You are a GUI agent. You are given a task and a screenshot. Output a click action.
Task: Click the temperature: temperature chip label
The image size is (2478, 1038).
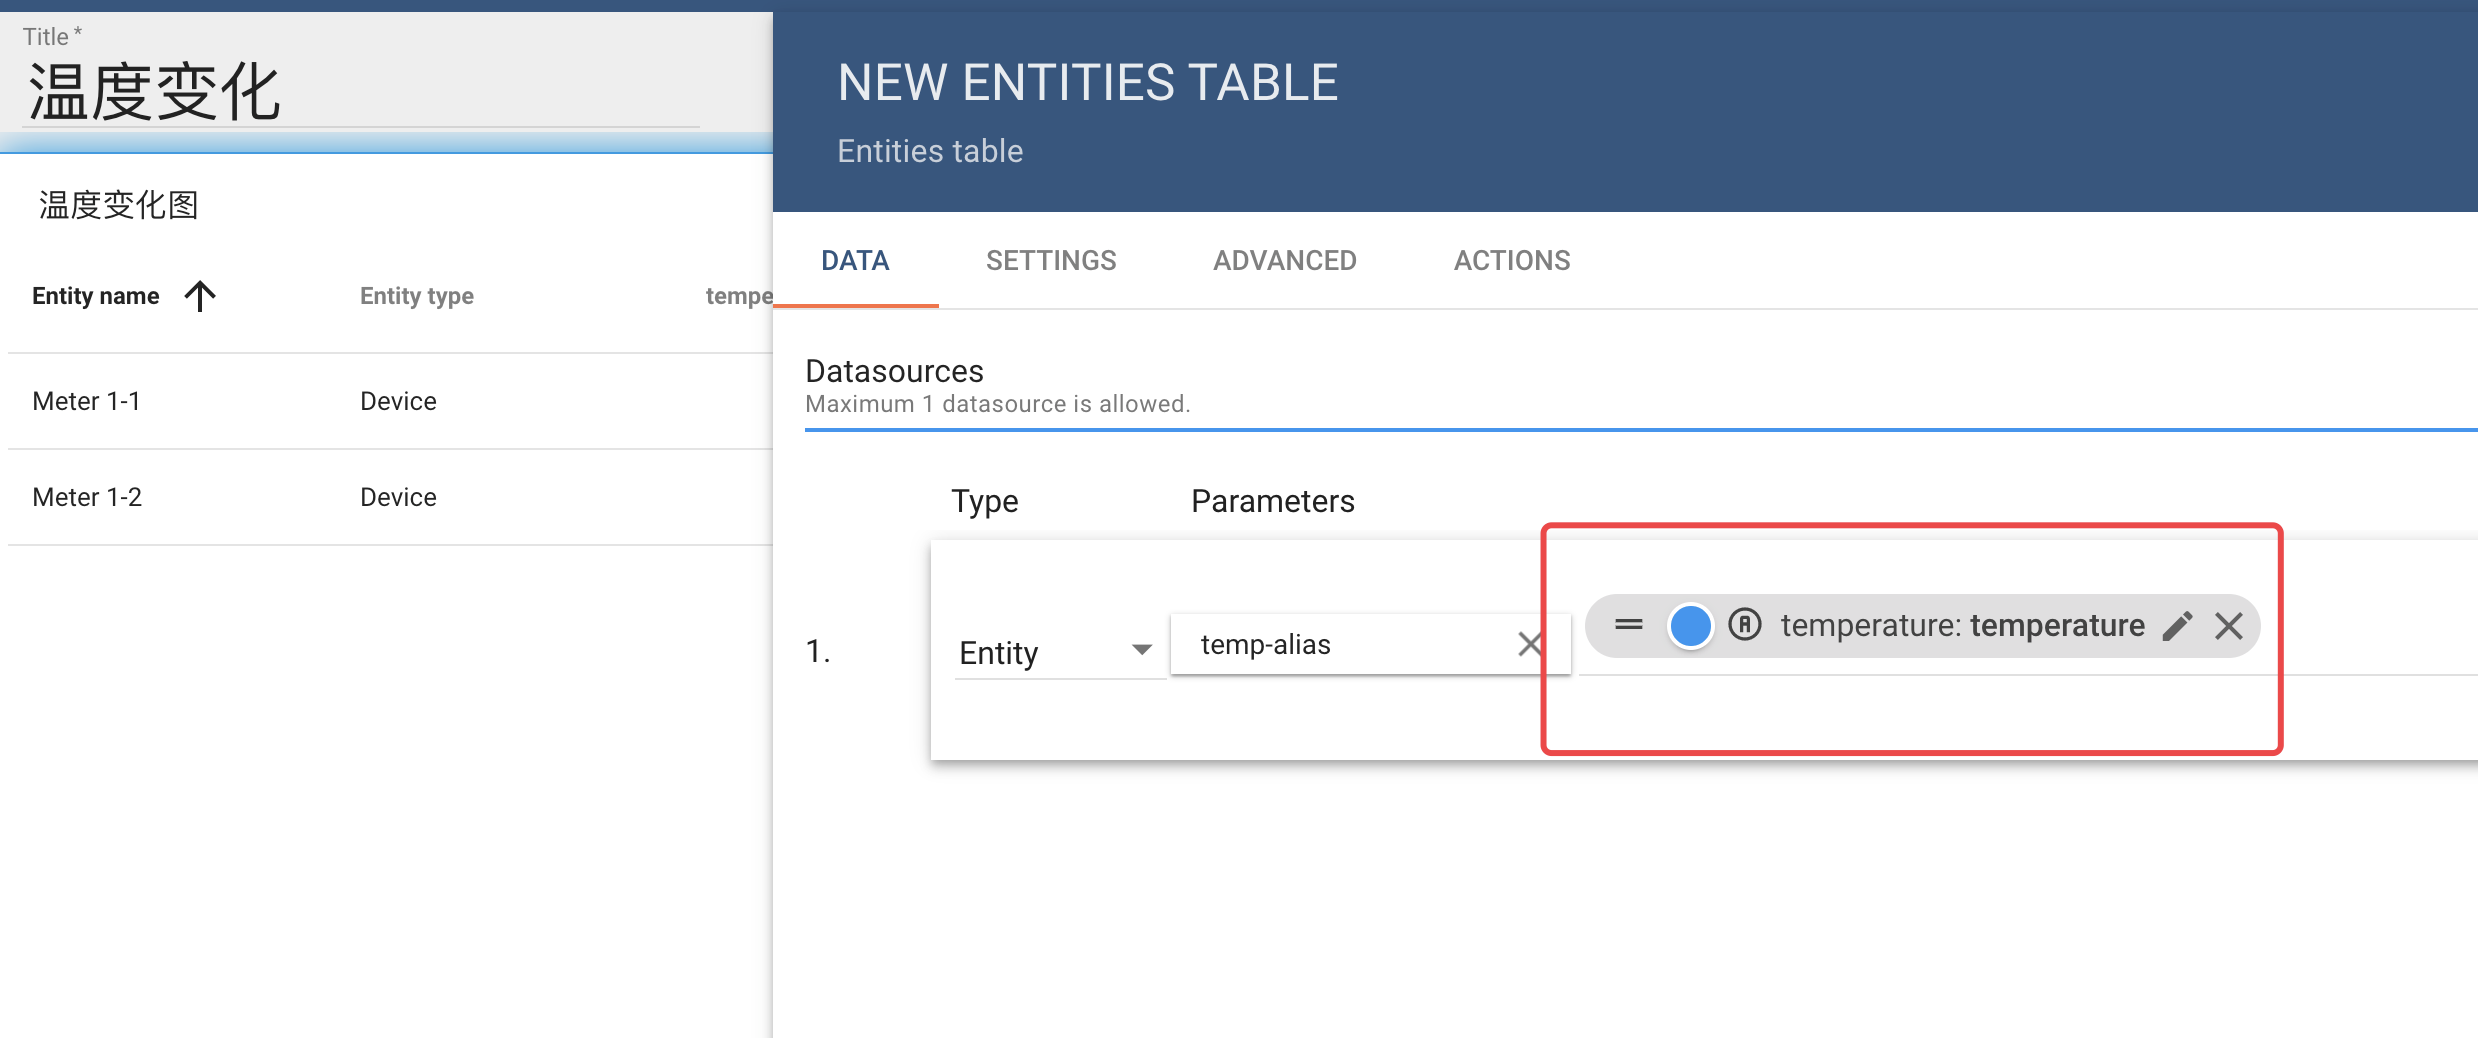pos(1962,626)
